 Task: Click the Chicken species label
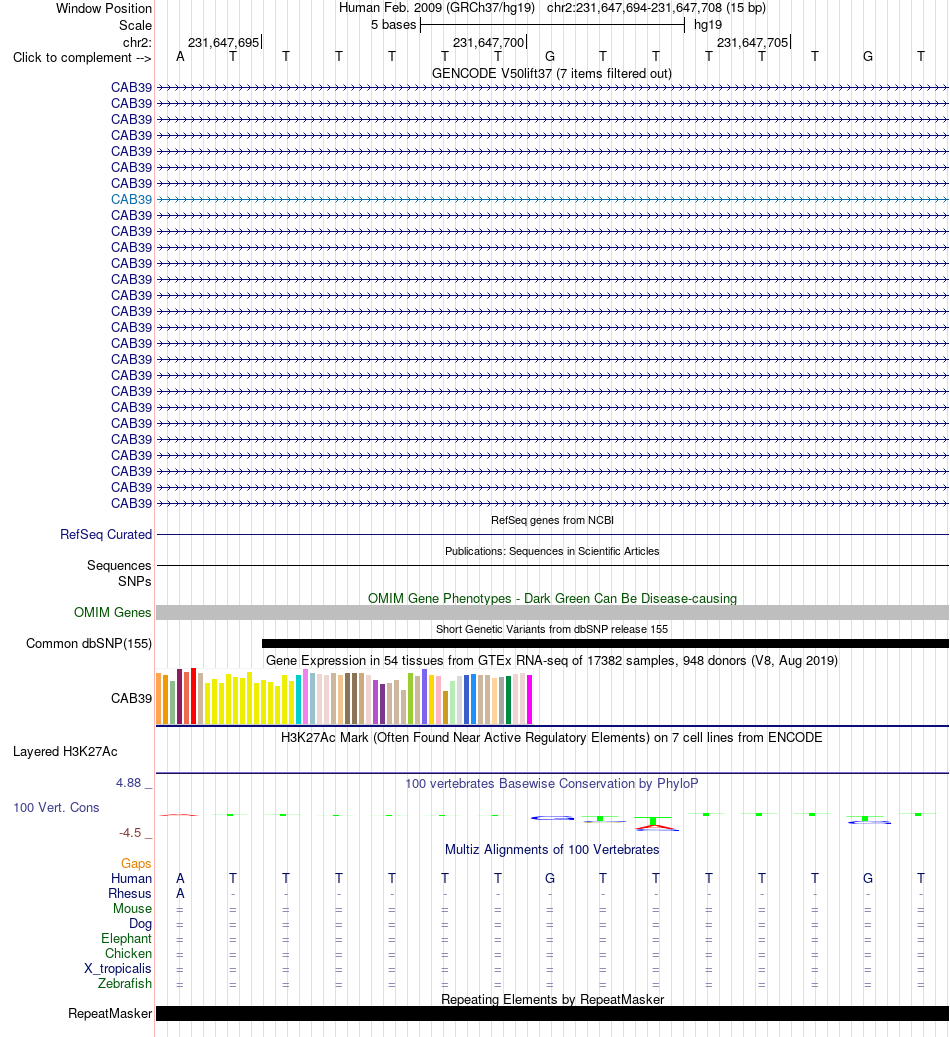click(128, 954)
